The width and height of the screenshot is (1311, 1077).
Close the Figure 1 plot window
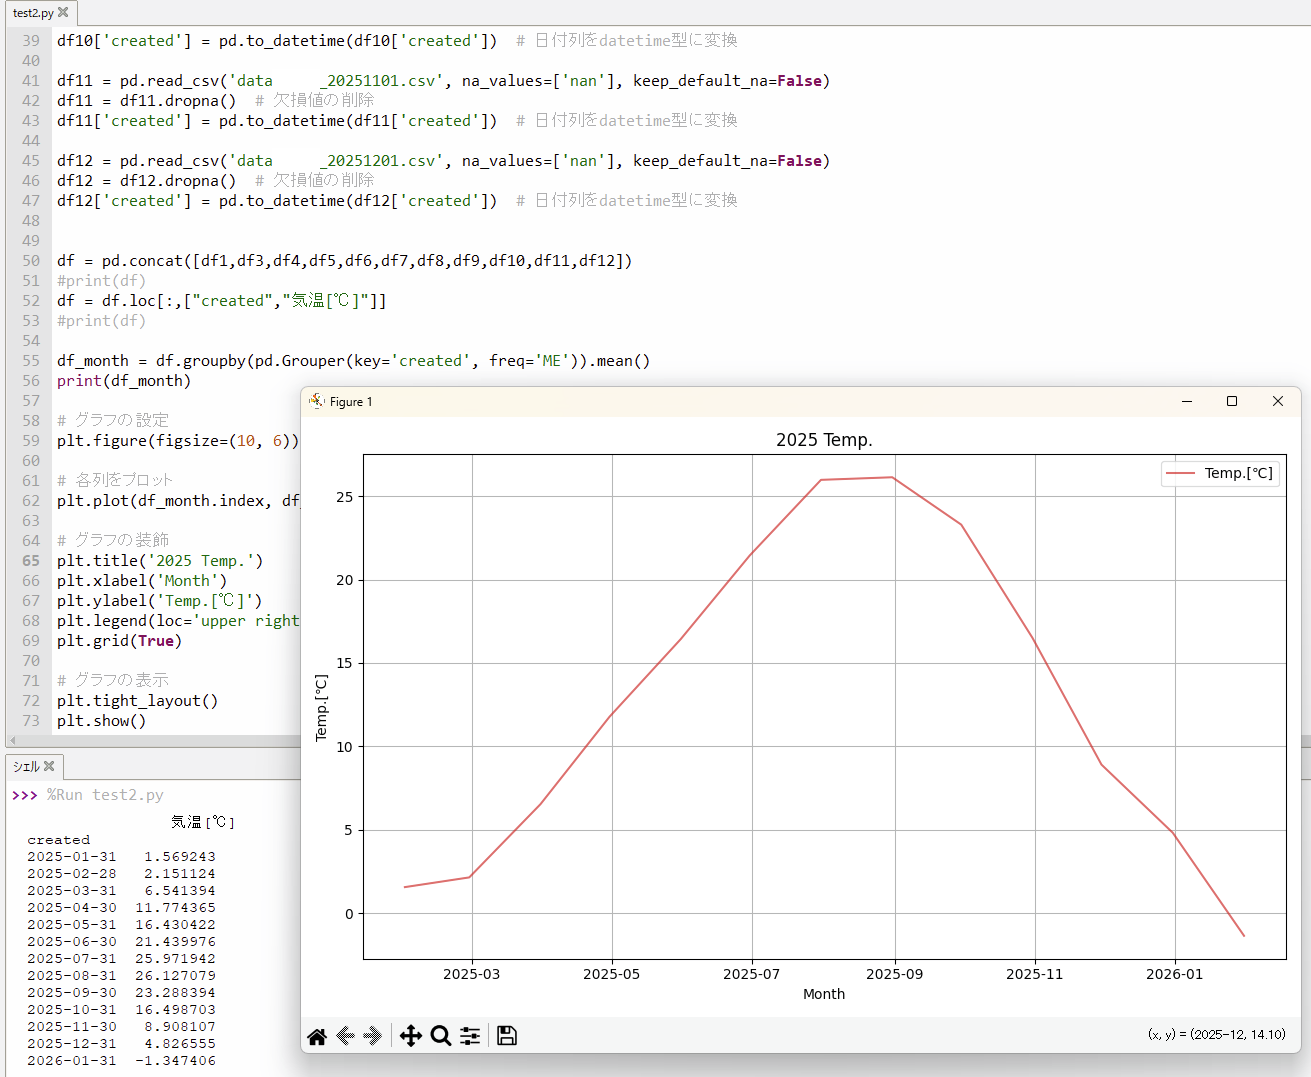click(1277, 401)
